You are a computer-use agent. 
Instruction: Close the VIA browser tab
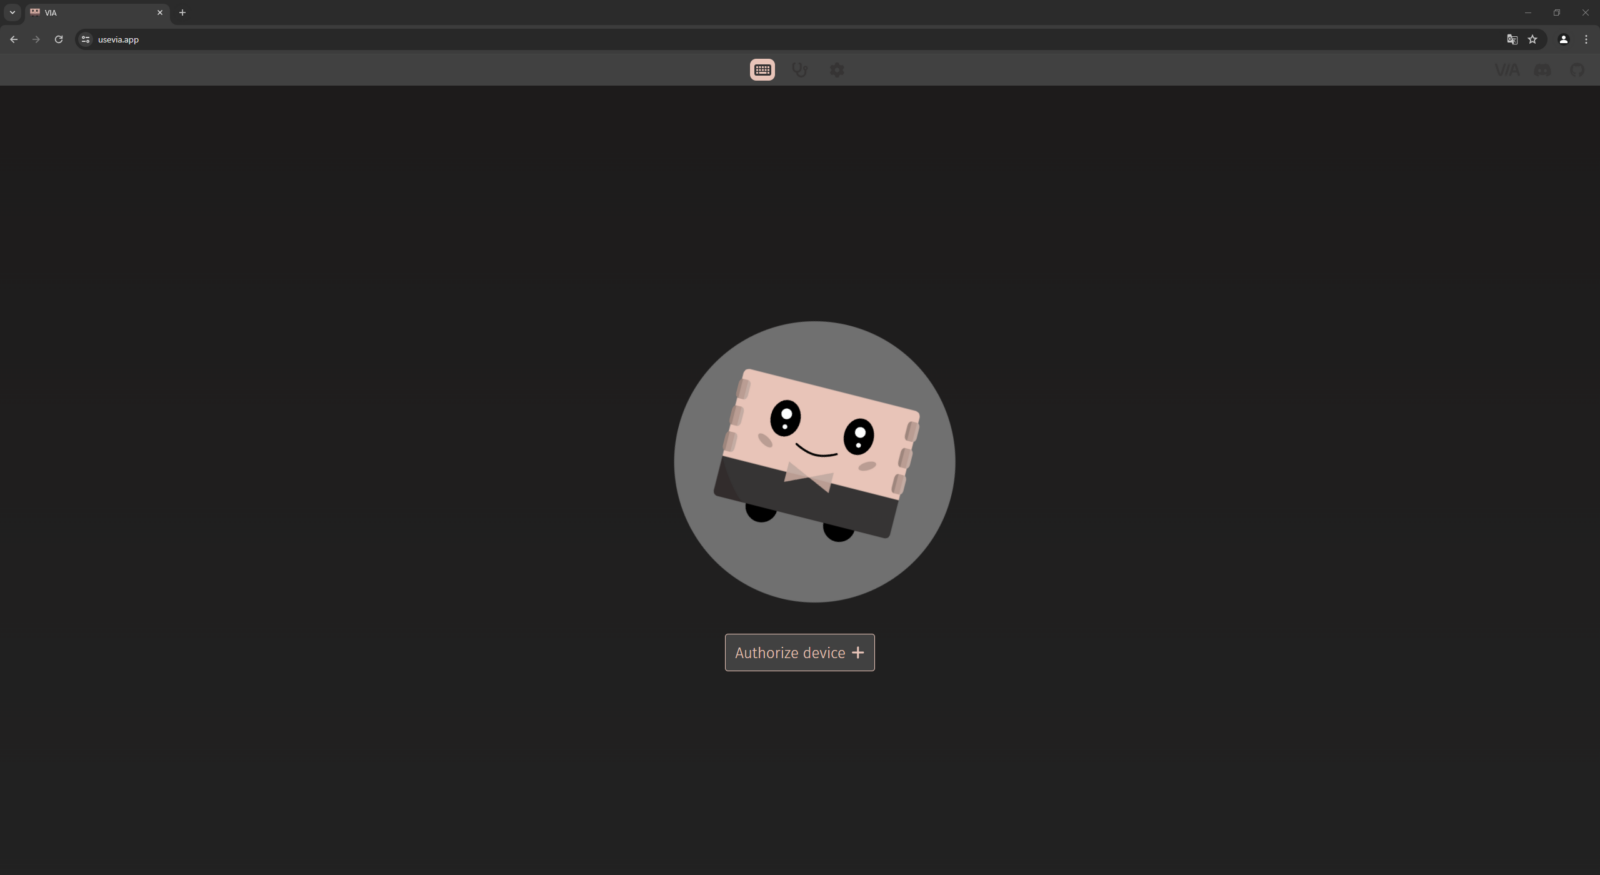click(159, 13)
